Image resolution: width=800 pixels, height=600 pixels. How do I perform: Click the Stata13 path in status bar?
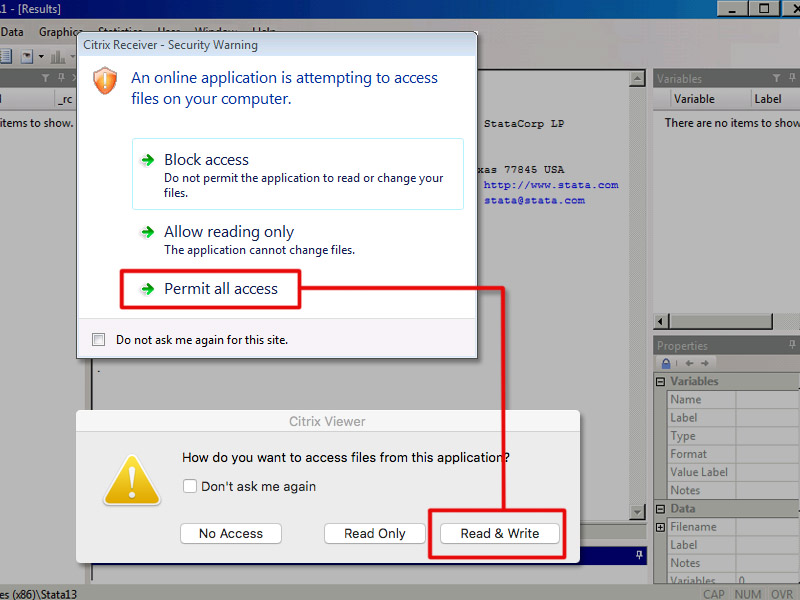pyautogui.click(x=38, y=594)
